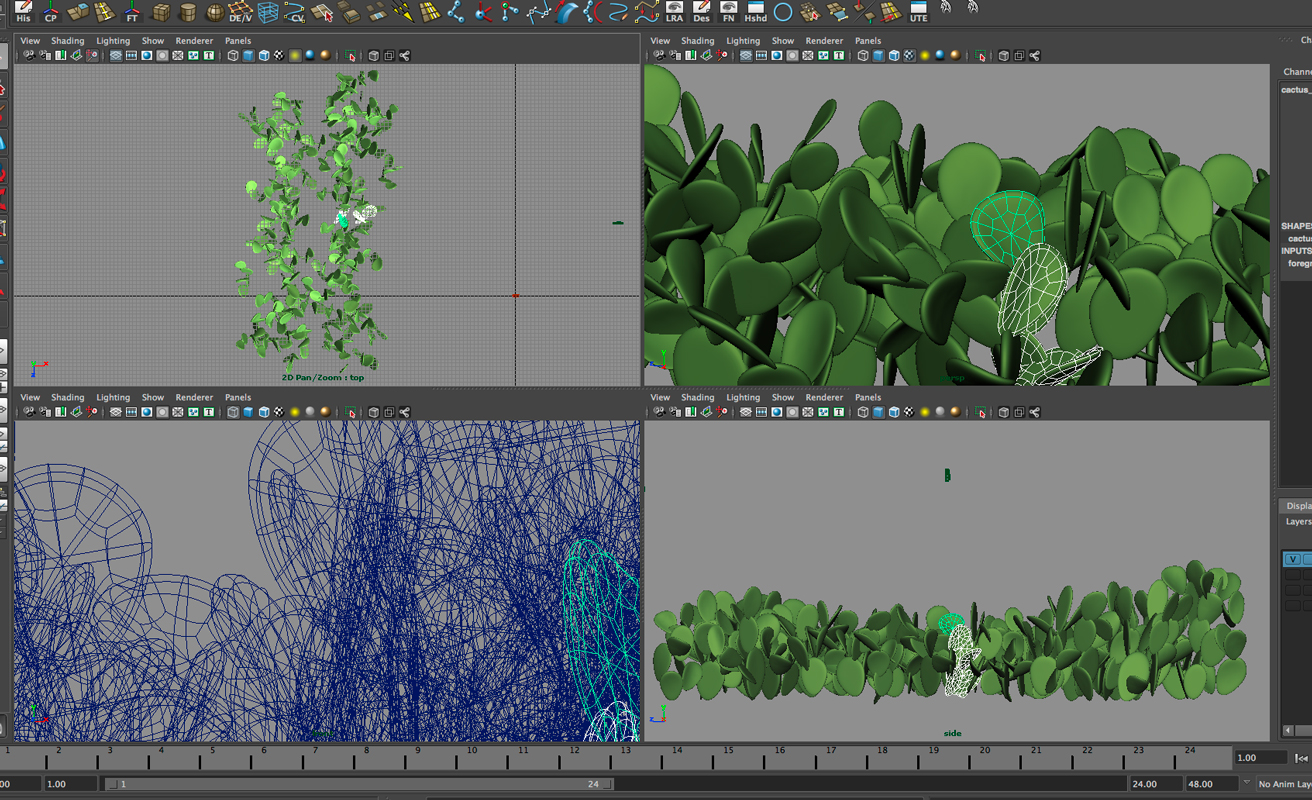Screen dimensions: 1312x800
Task: Click the DE/V shelf icon
Action: tap(241, 12)
